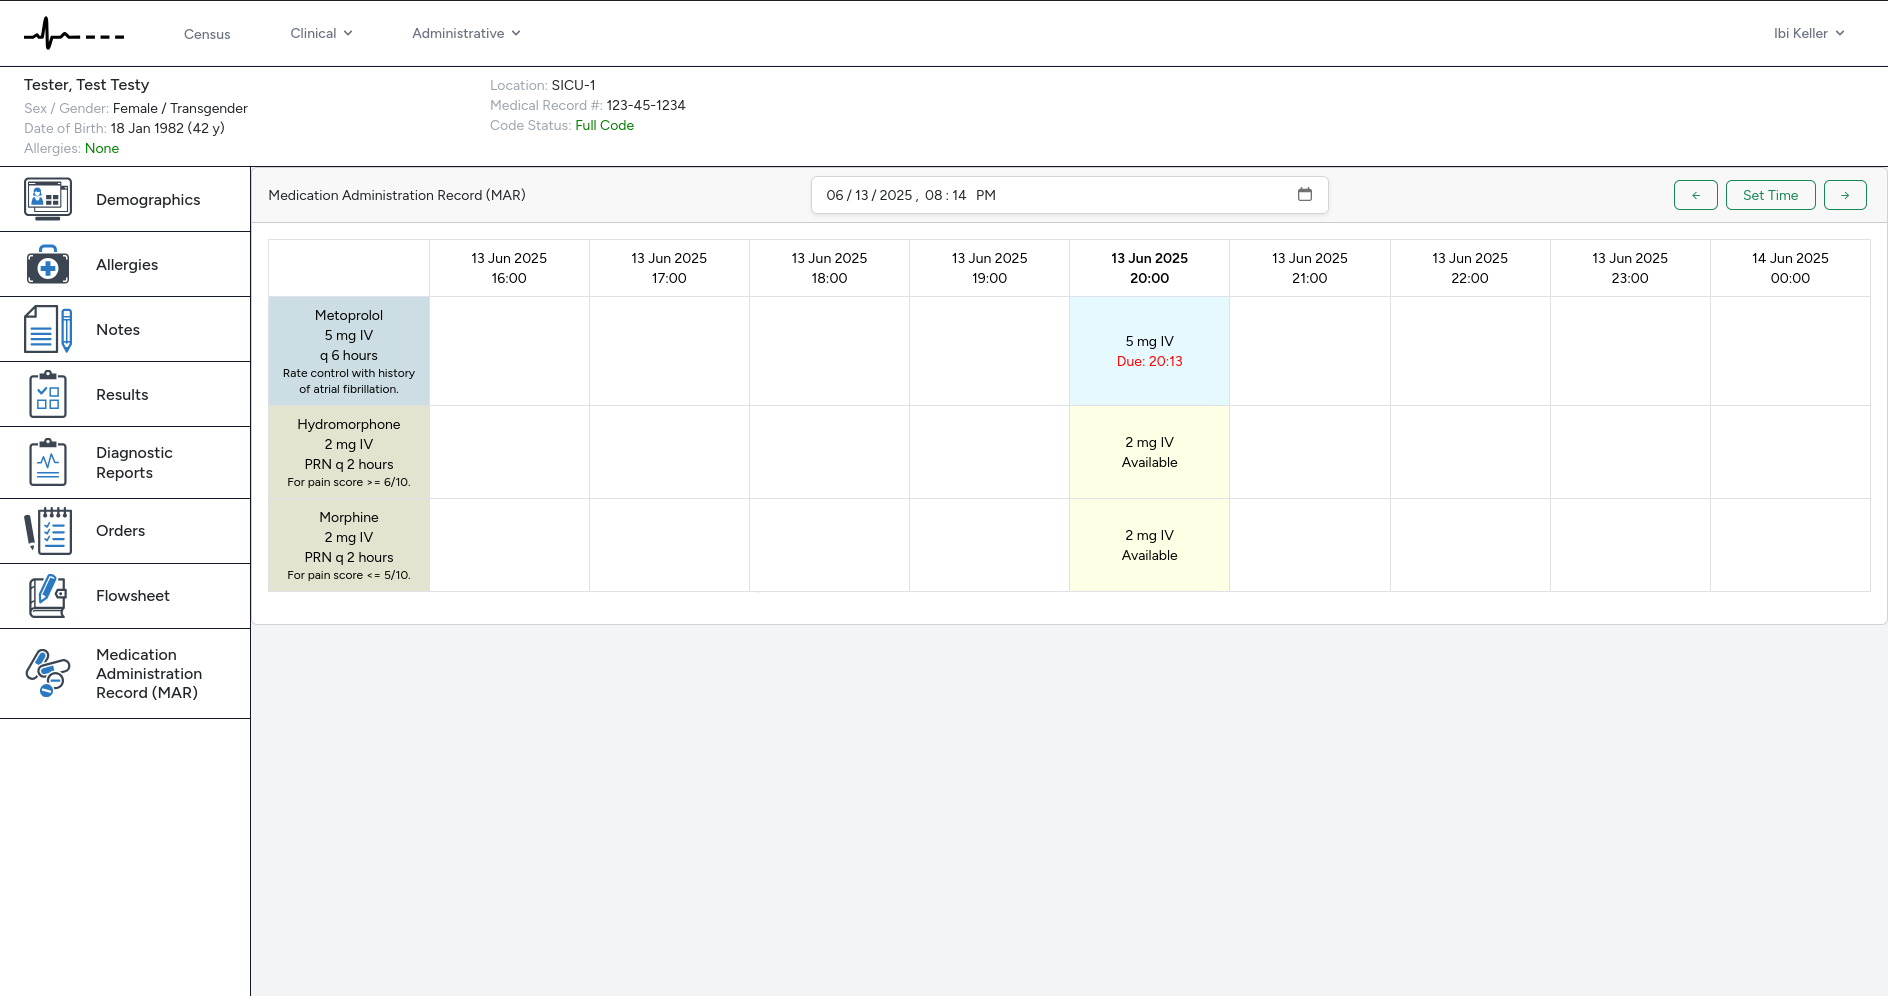This screenshot has width=1888, height=996.
Task: Open the calendar picker in date field
Action: pos(1304,195)
